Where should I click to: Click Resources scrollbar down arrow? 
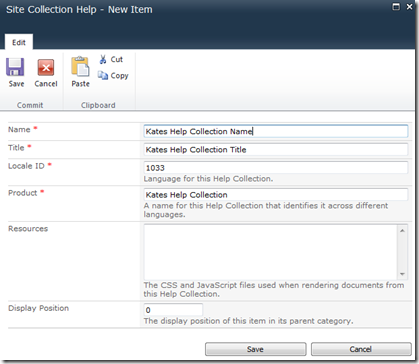402,274
